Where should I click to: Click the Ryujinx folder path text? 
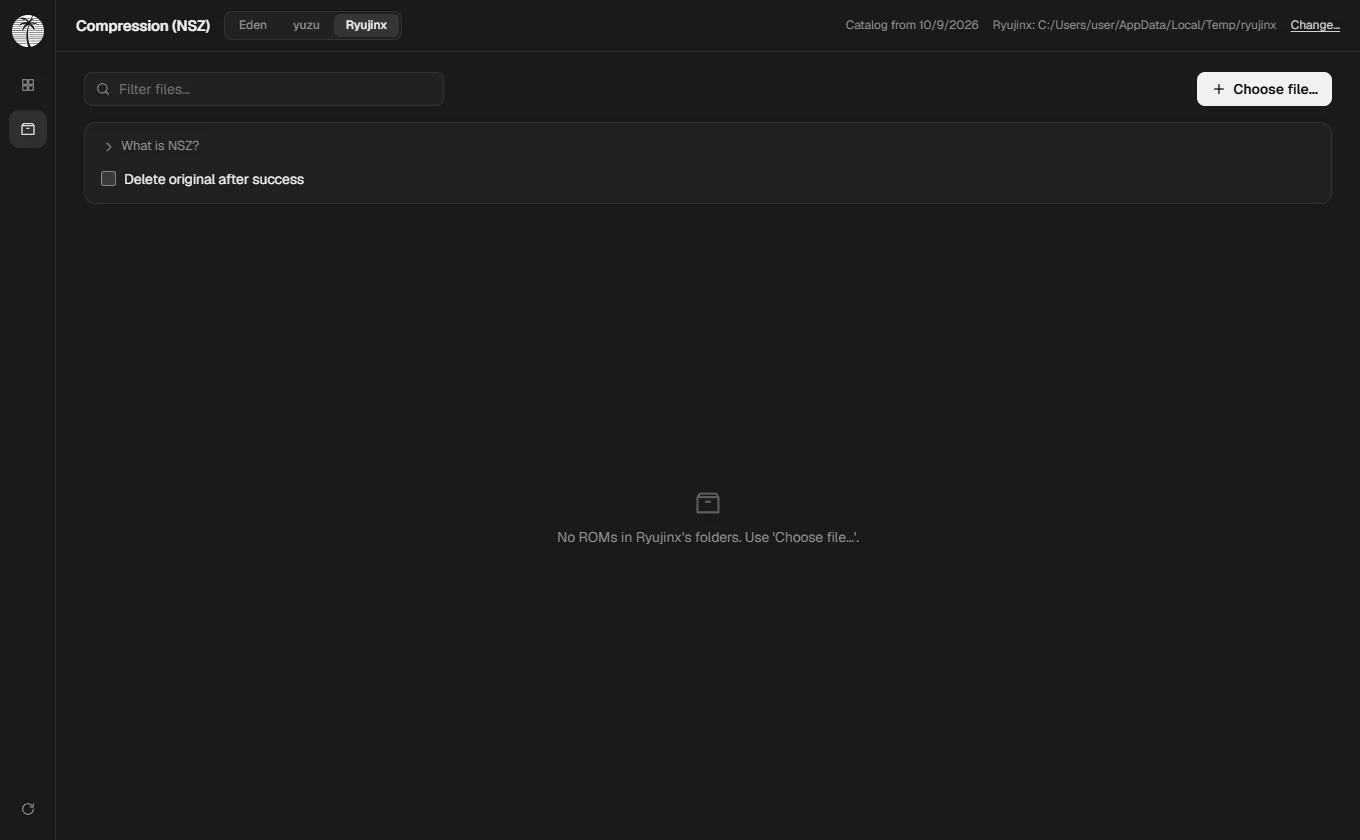point(1134,25)
